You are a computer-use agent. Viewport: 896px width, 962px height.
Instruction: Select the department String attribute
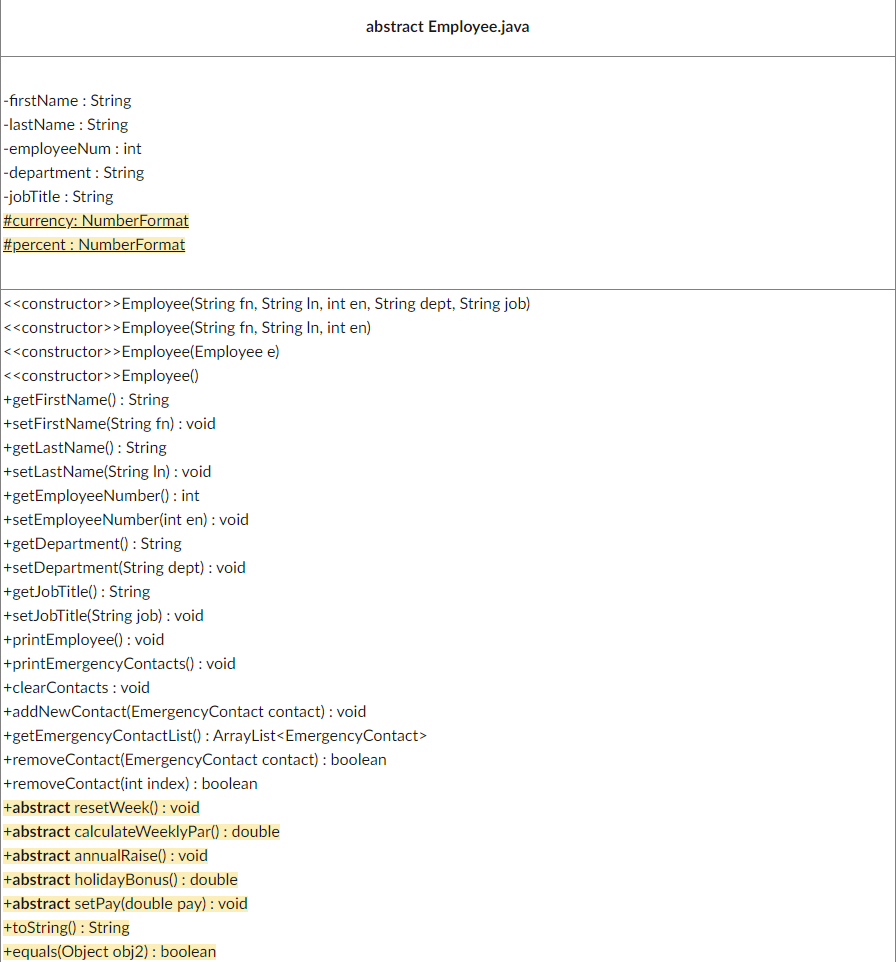pos(74,172)
